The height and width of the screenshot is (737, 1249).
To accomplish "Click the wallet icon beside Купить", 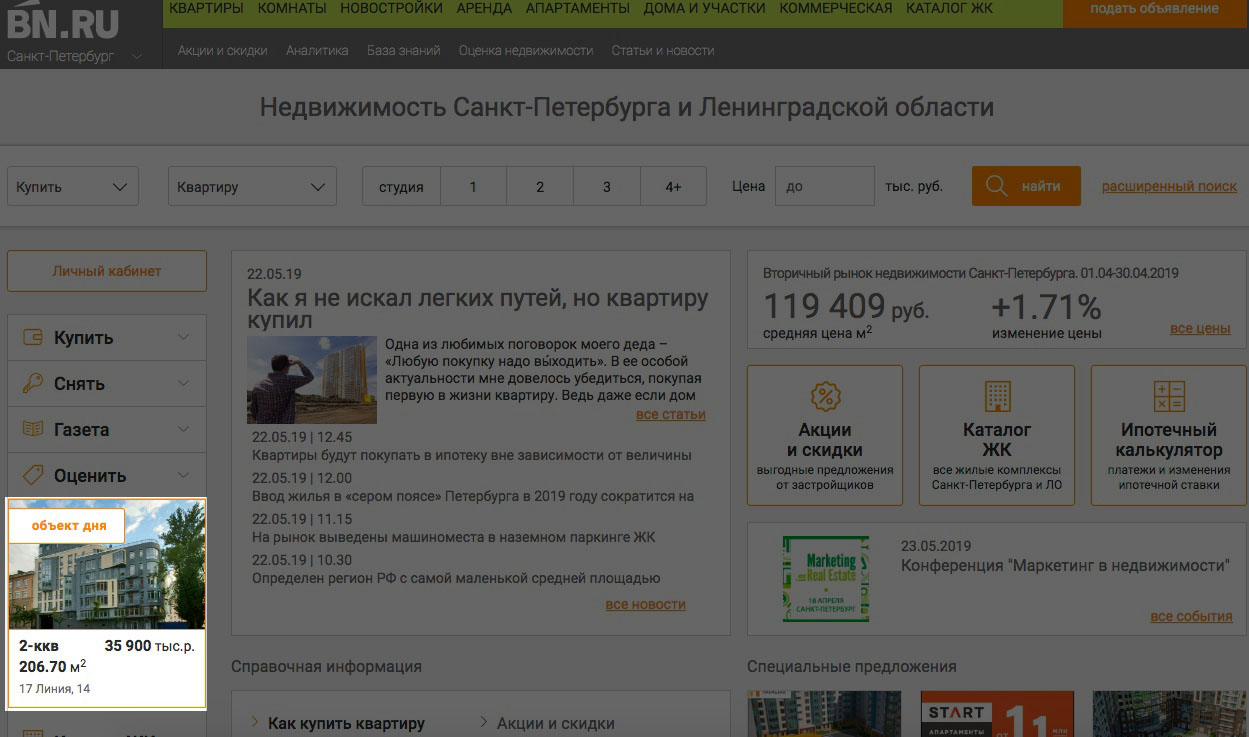I will (33, 338).
